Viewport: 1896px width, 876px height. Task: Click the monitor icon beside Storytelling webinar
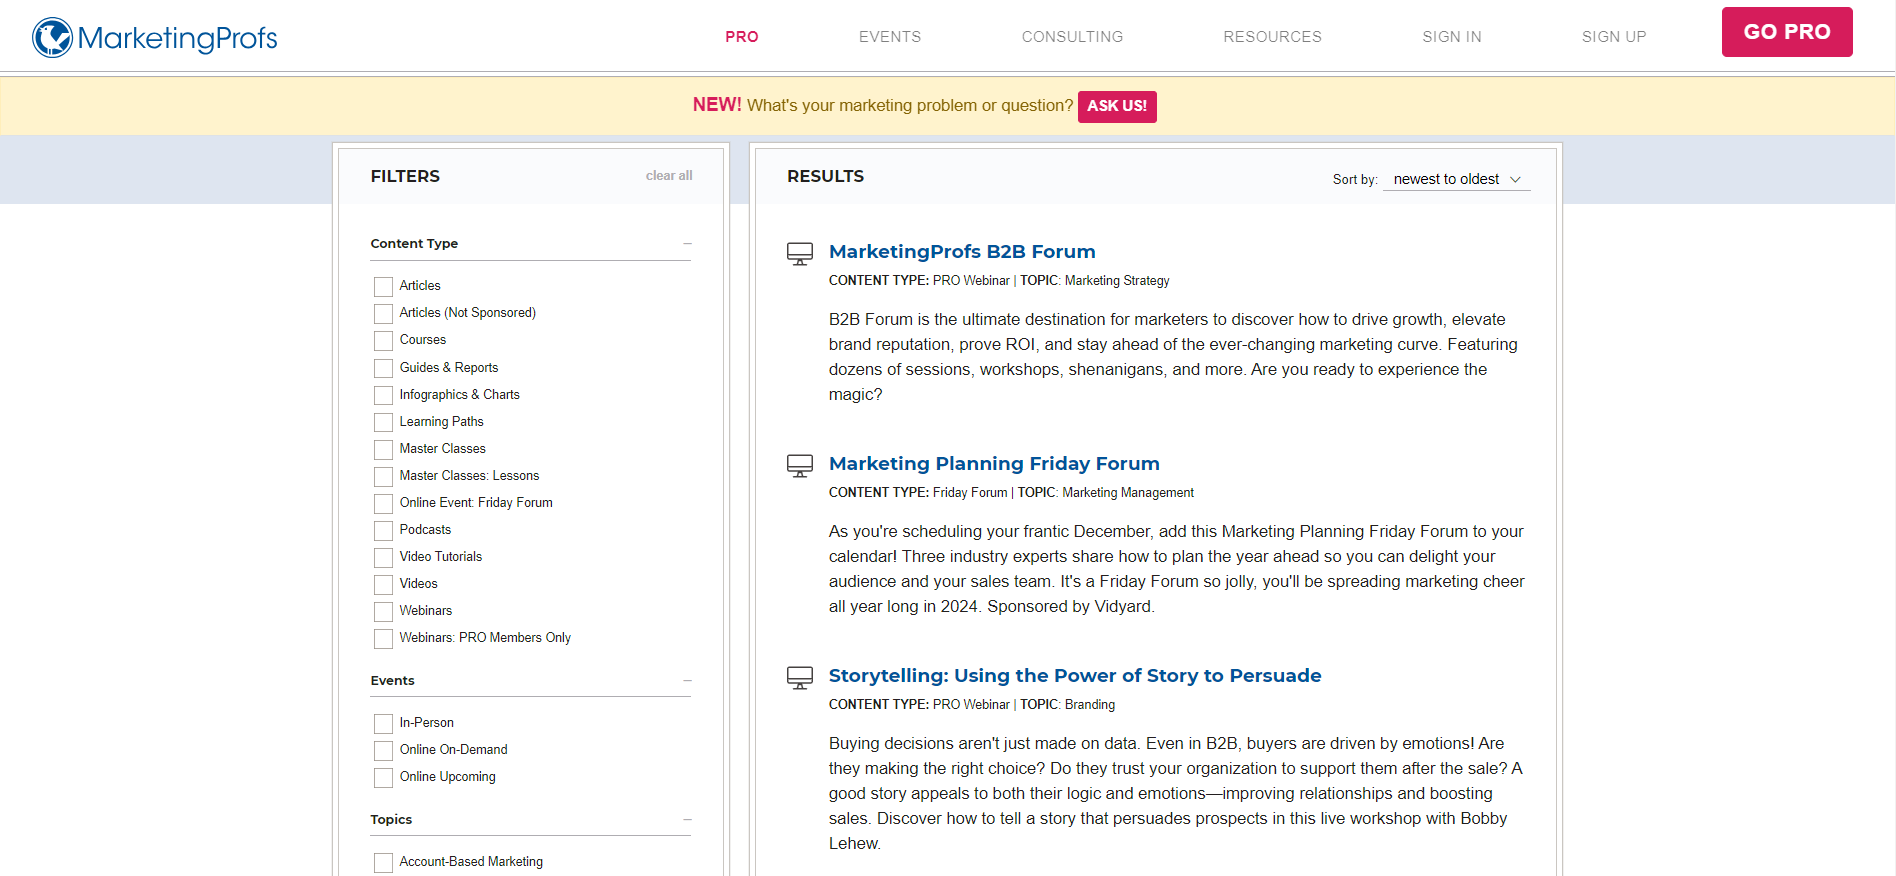pyautogui.click(x=800, y=678)
